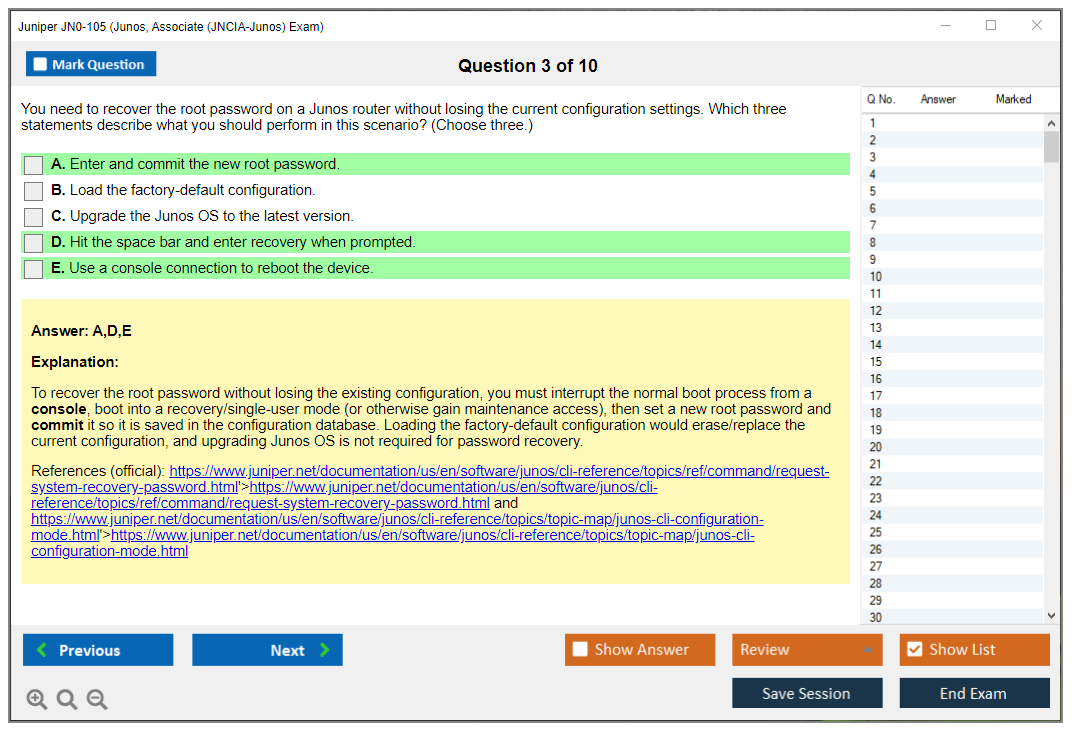Select answer A checkbox for root password
The image size is (1075, 735).
click(33, 165)
